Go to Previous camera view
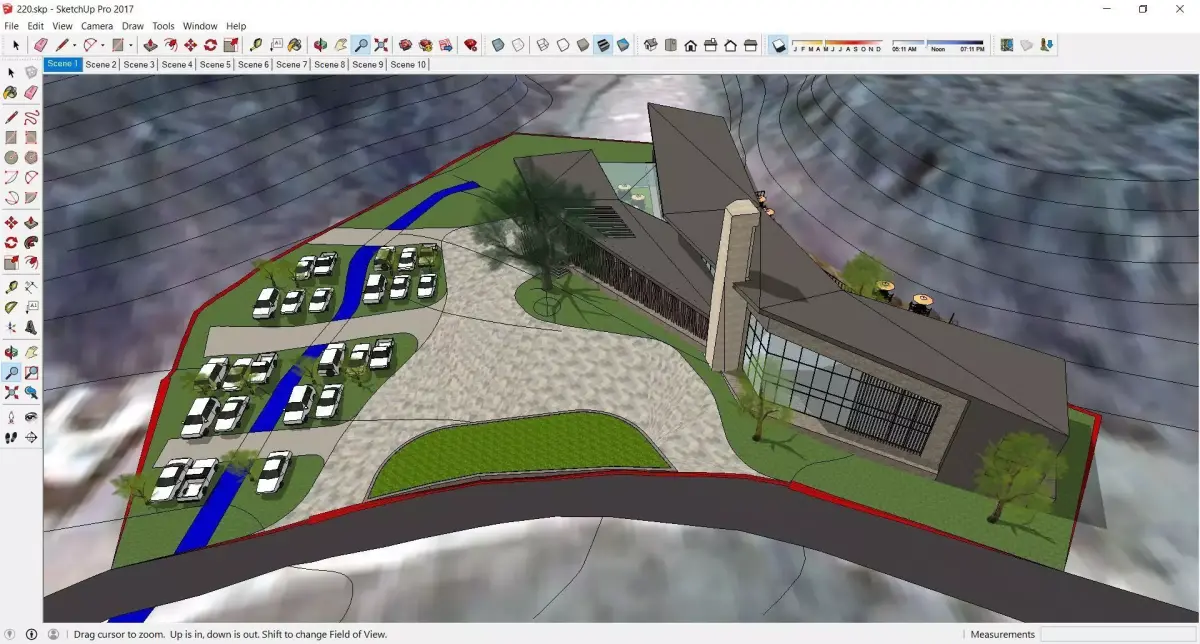The image size is (1200, 644). coord(30,392)
